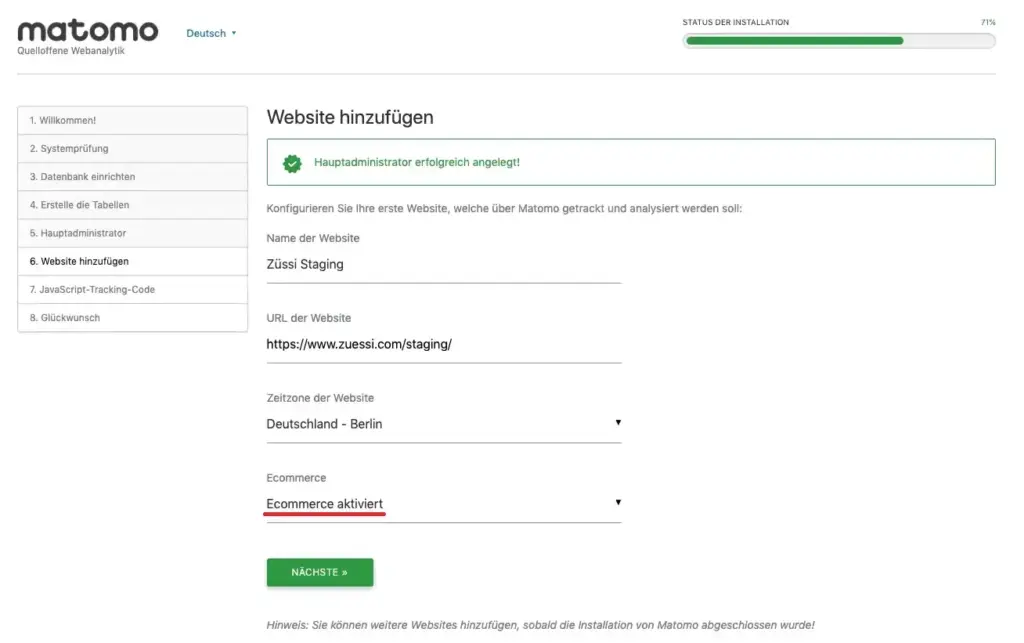
Task: Open the Ecommerce dropdown arrow
Action: 618,502
